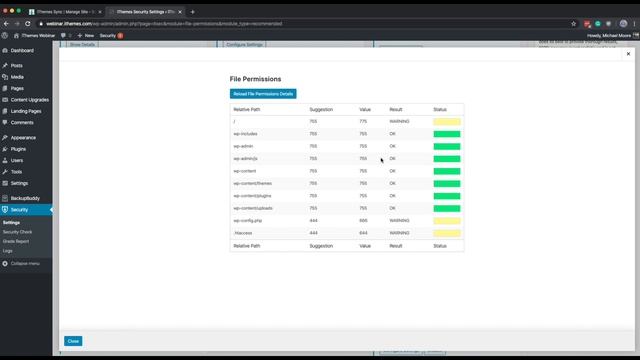Open Security notifications in admin bar
This screenshot has height=360, width=640.
111,36
